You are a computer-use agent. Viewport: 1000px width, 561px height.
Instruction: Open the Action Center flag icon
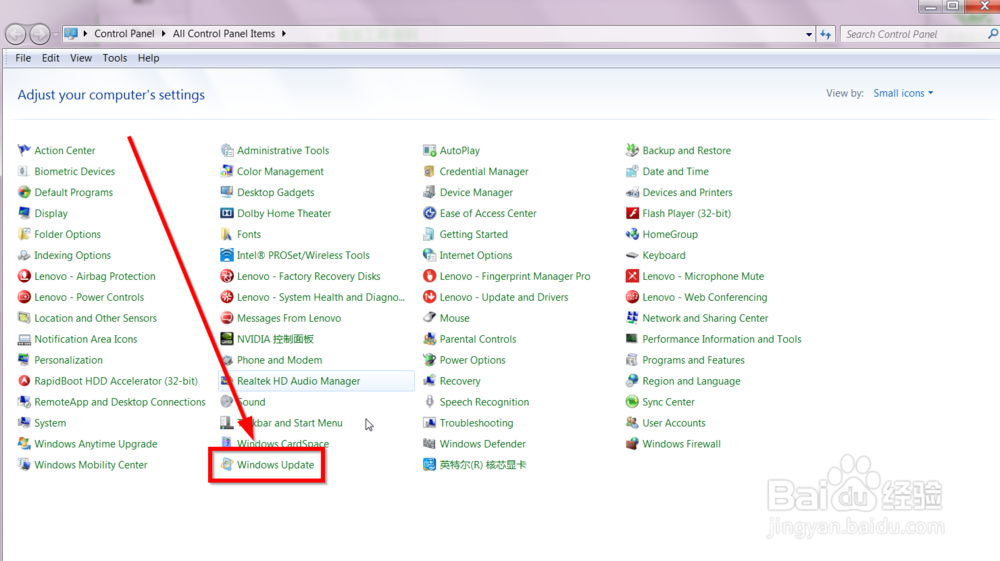pyautogui.click(x=24, y=150)
